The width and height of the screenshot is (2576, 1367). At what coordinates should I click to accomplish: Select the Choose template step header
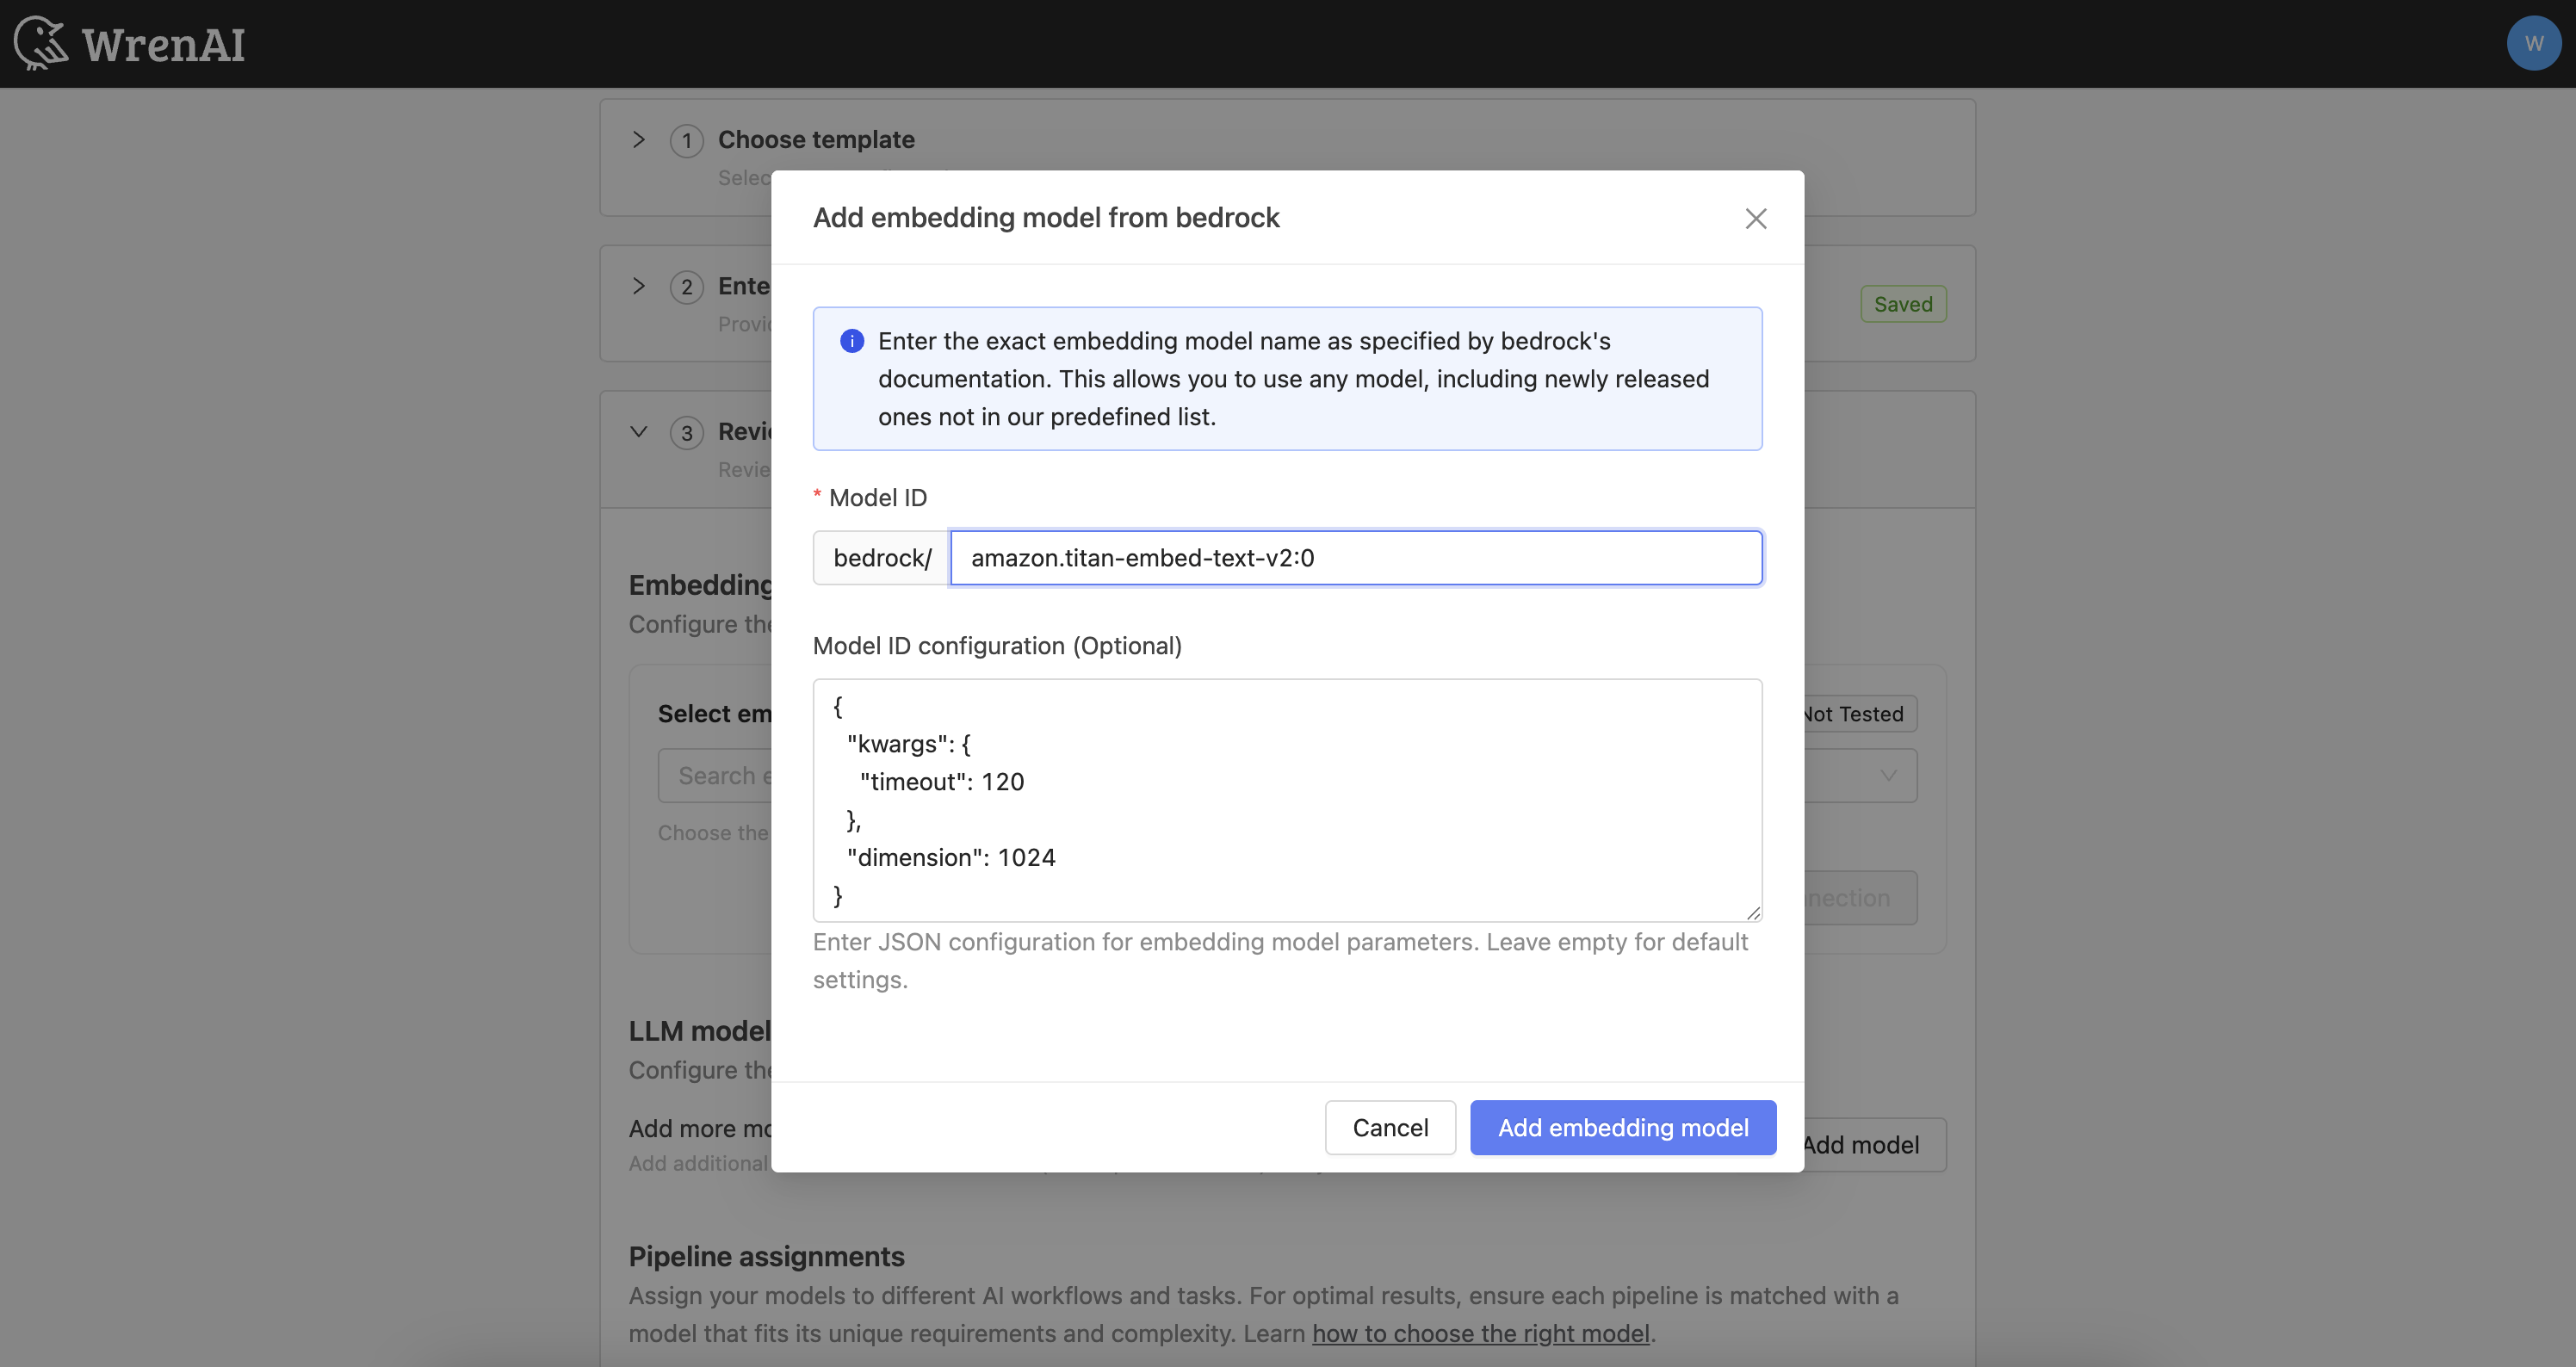tap(816, 139)
